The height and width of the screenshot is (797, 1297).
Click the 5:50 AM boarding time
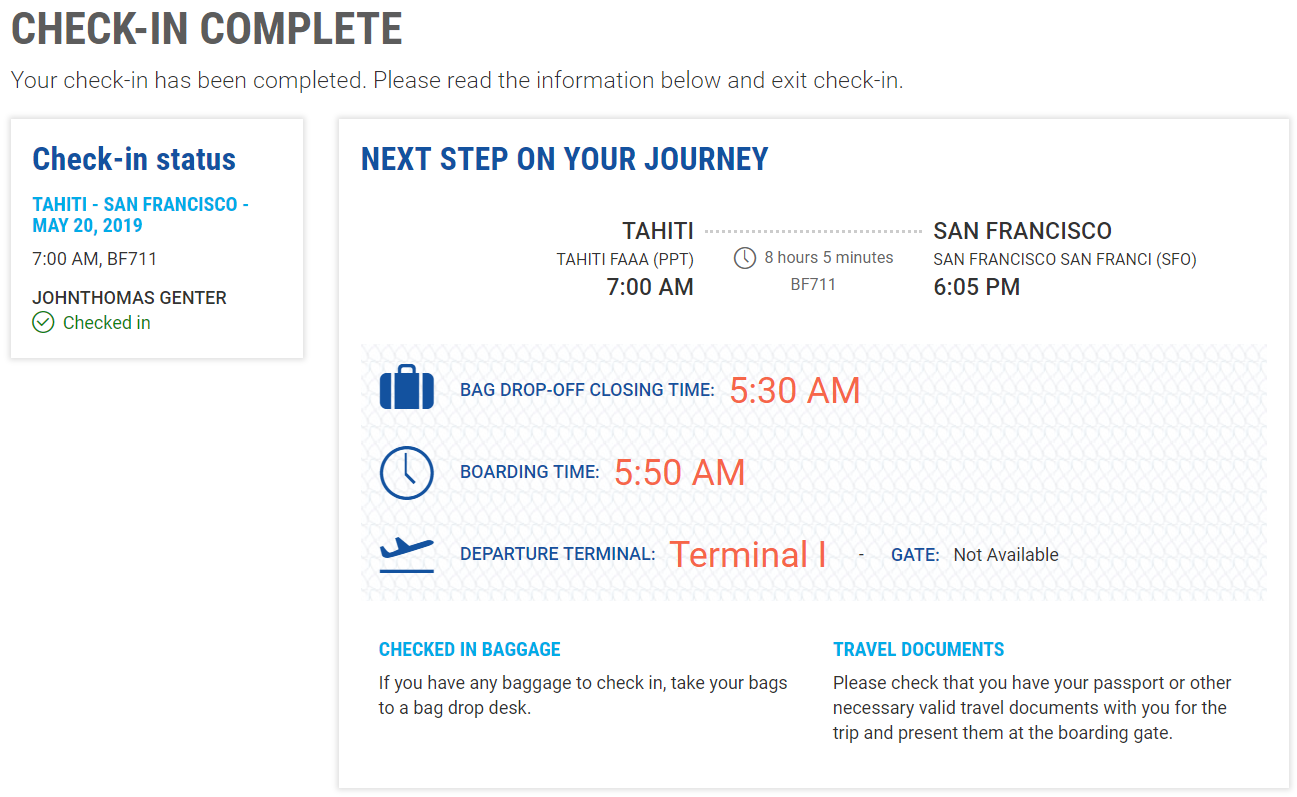pyautogui.click(x=679, y=472)
